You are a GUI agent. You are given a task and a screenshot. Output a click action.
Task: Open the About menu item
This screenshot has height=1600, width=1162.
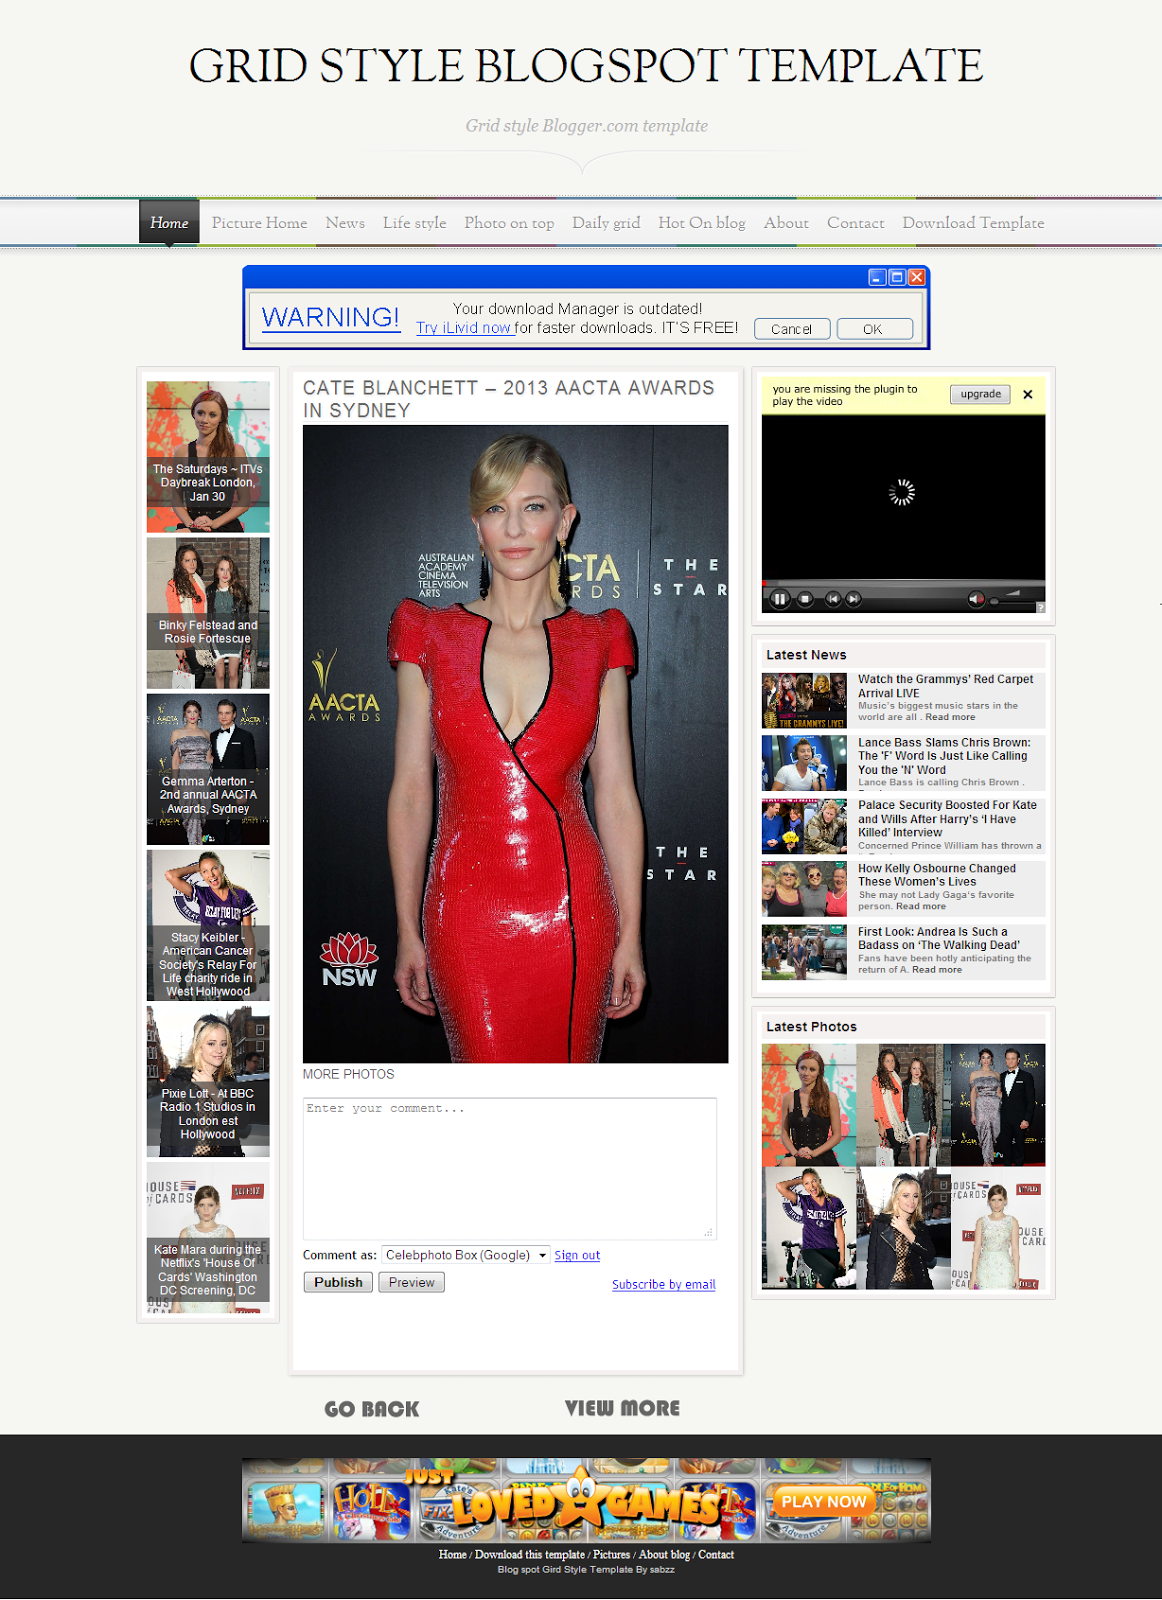[x=786, y=223]
